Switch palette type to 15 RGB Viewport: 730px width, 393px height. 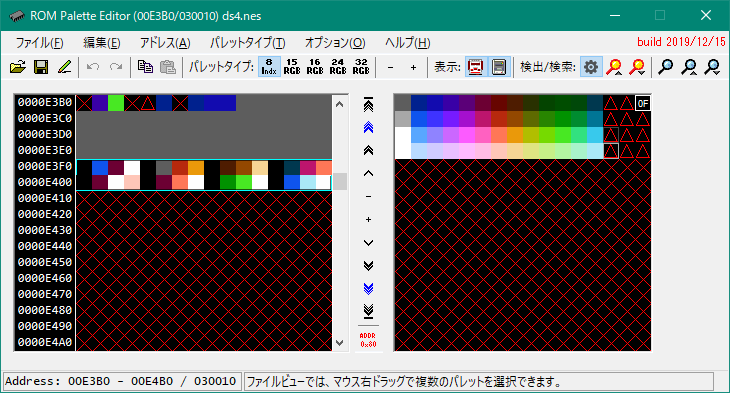(292, 67)
